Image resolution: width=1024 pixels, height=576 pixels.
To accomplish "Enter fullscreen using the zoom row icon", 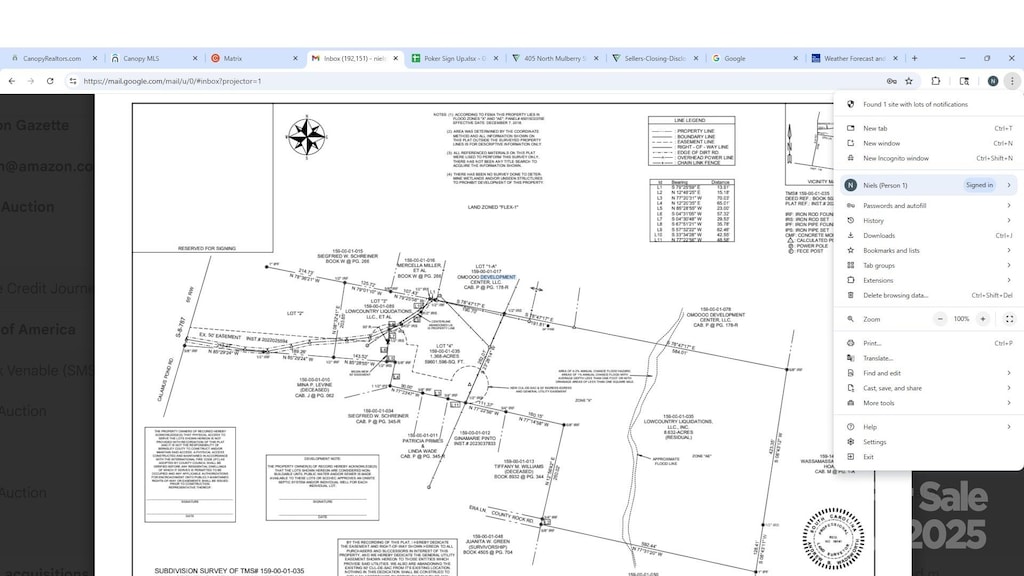I will [x=1009, y=319].
